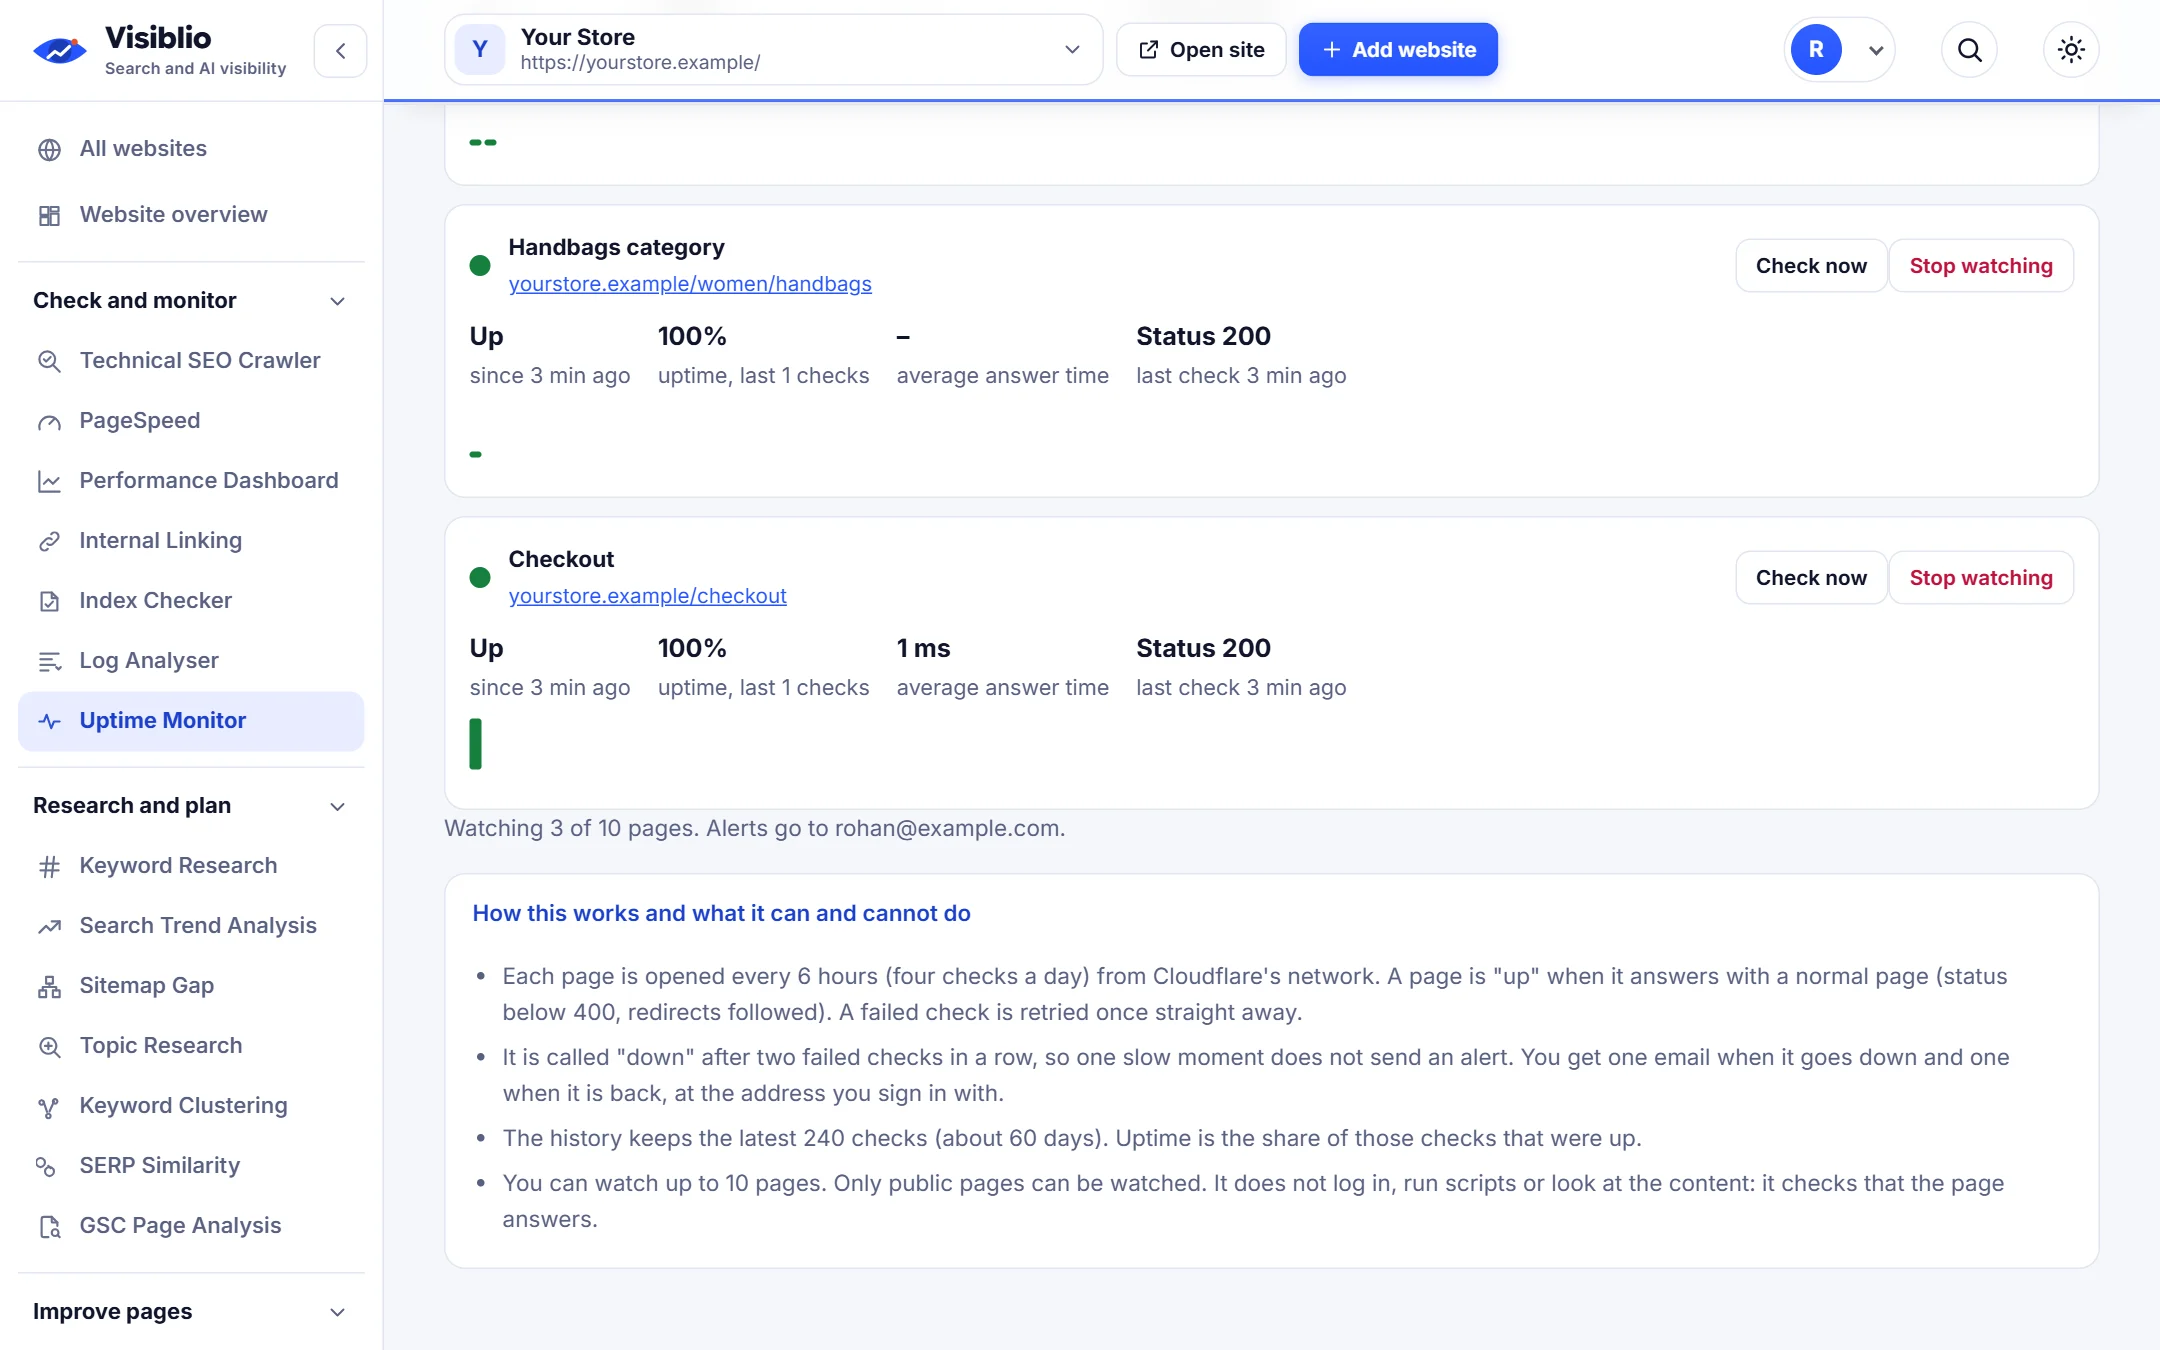Click the Checkout 'Status 200' value
This screenshot has width=2160, height=1350.
1203,648
